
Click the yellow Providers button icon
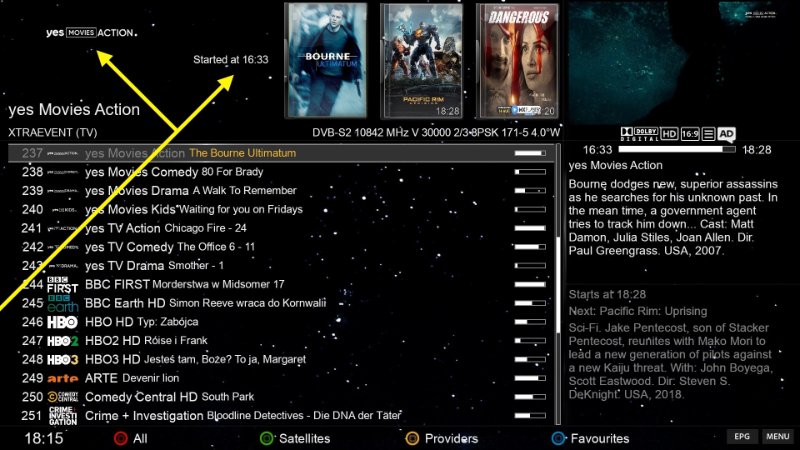(412, 438)
